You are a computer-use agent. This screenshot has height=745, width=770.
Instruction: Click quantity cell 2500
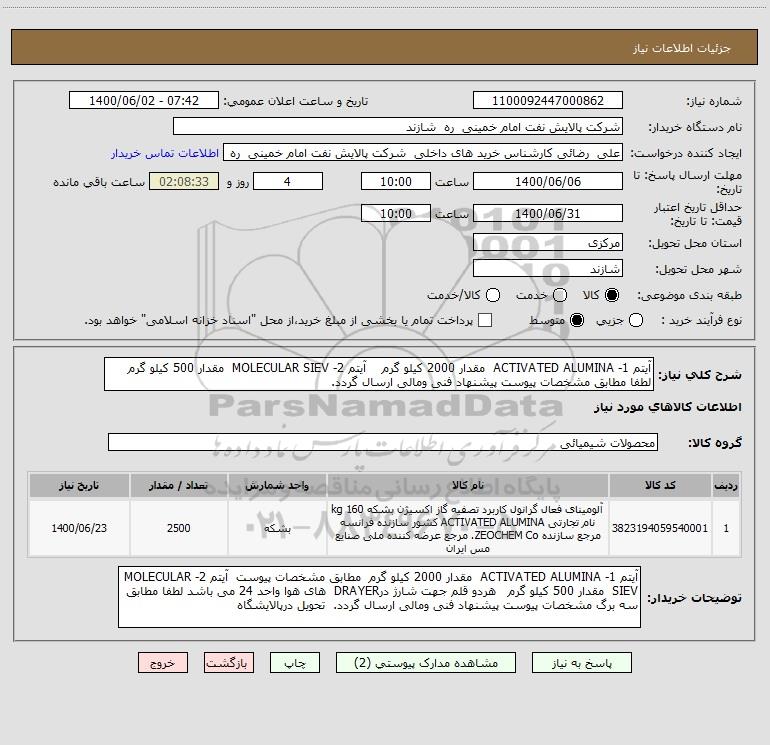178,528
